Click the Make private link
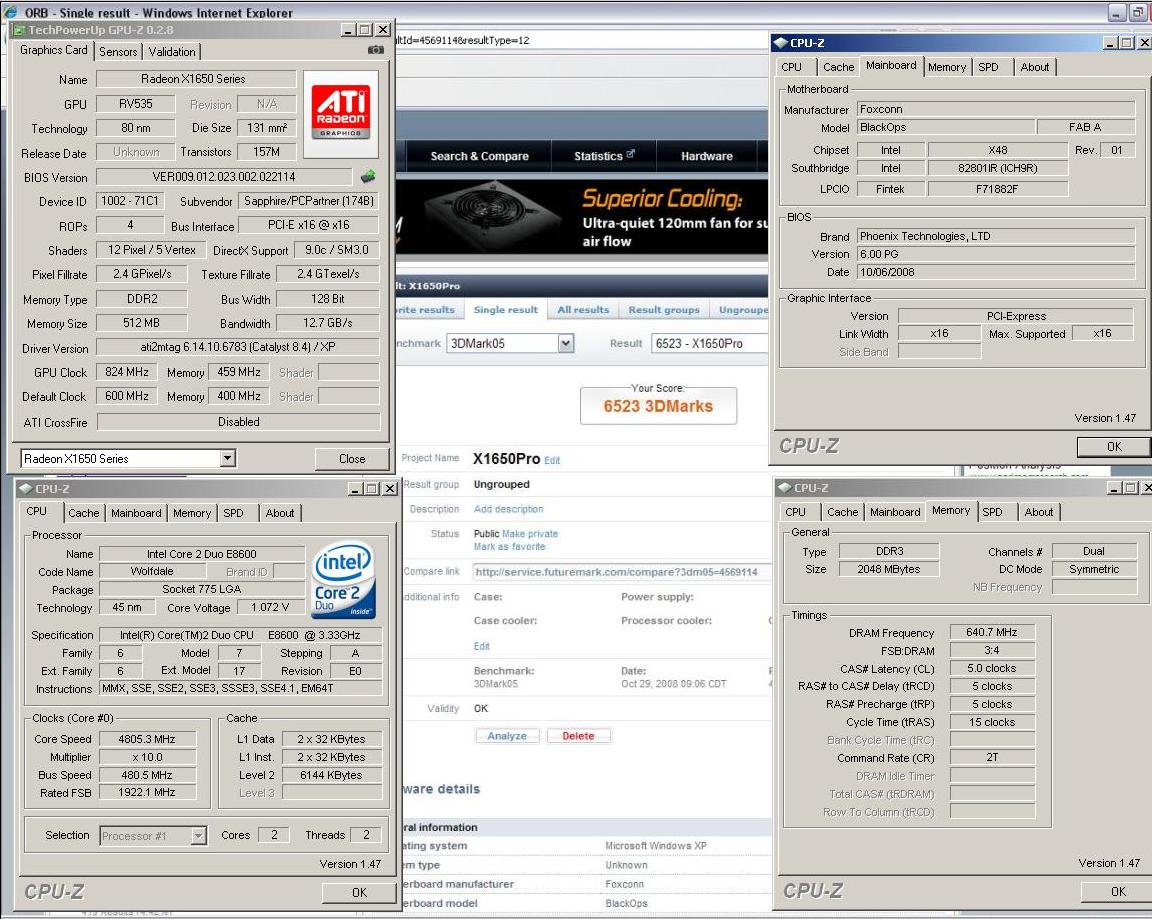 [530, 534]
